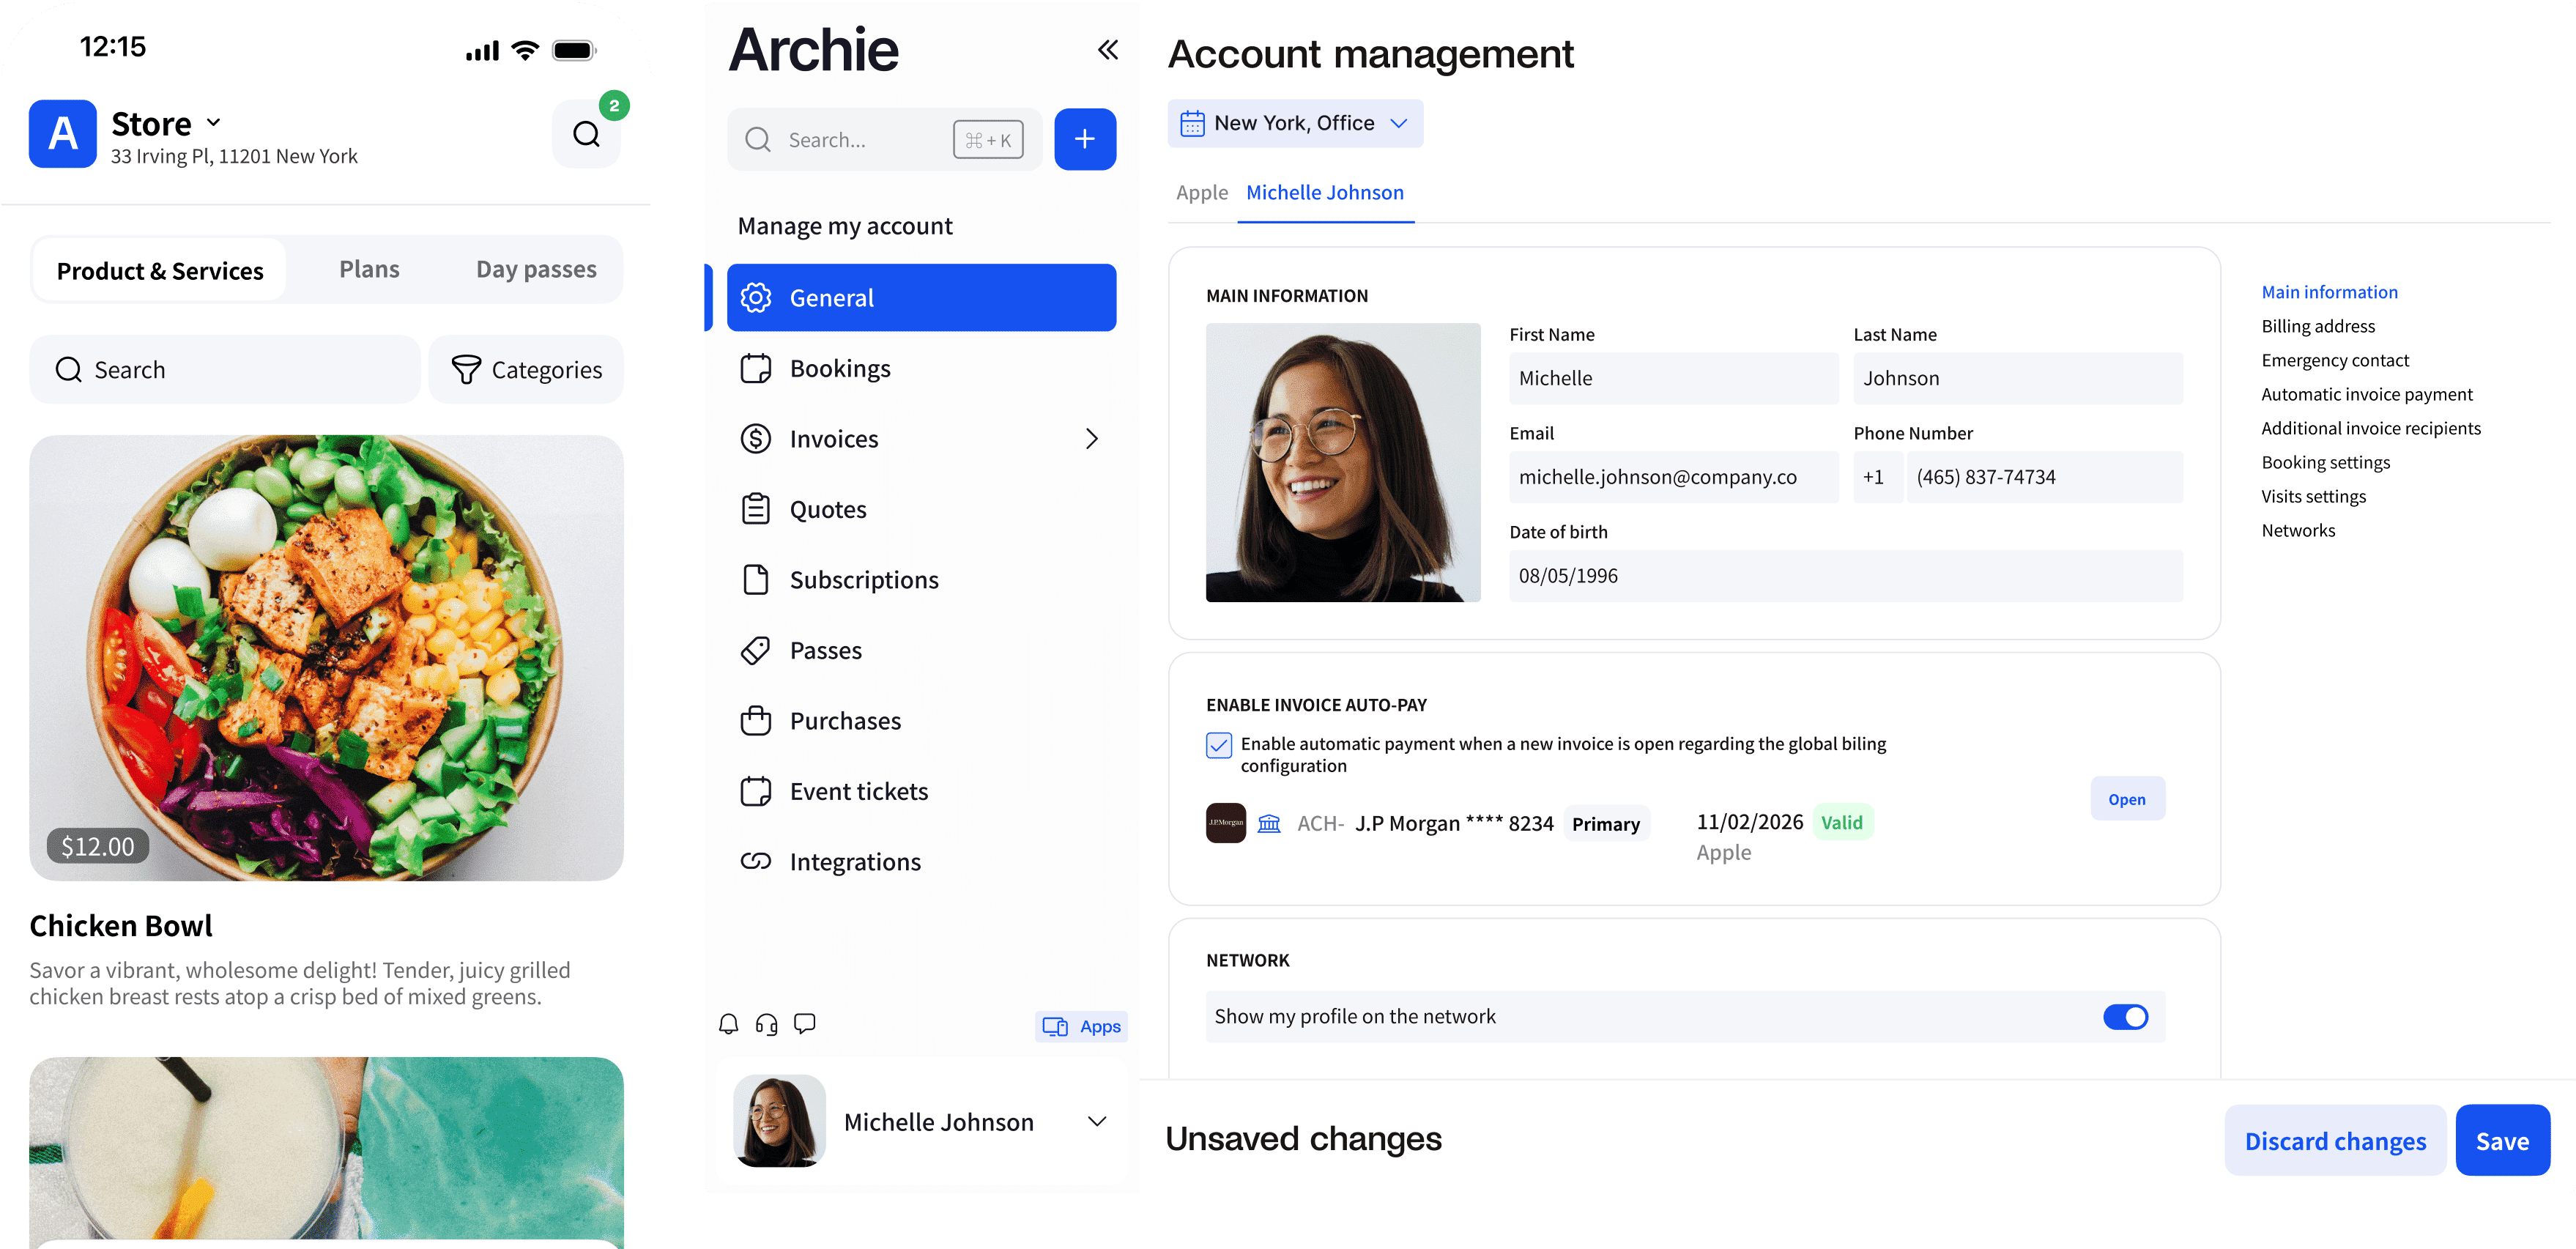Expand the Invoices submenu chevron
This screenshot has width=2576, height=1249.
coord(1091,439)
